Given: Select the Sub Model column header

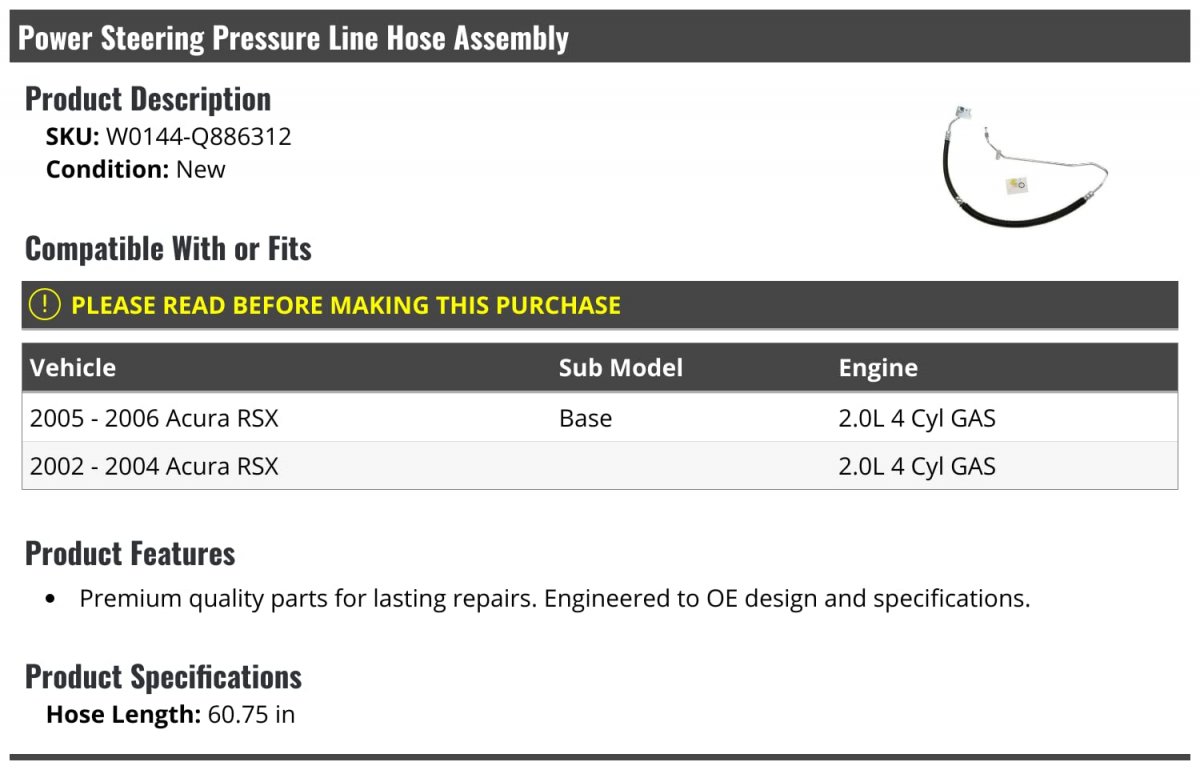Looking at the screenshot, I should pos(620,367).
